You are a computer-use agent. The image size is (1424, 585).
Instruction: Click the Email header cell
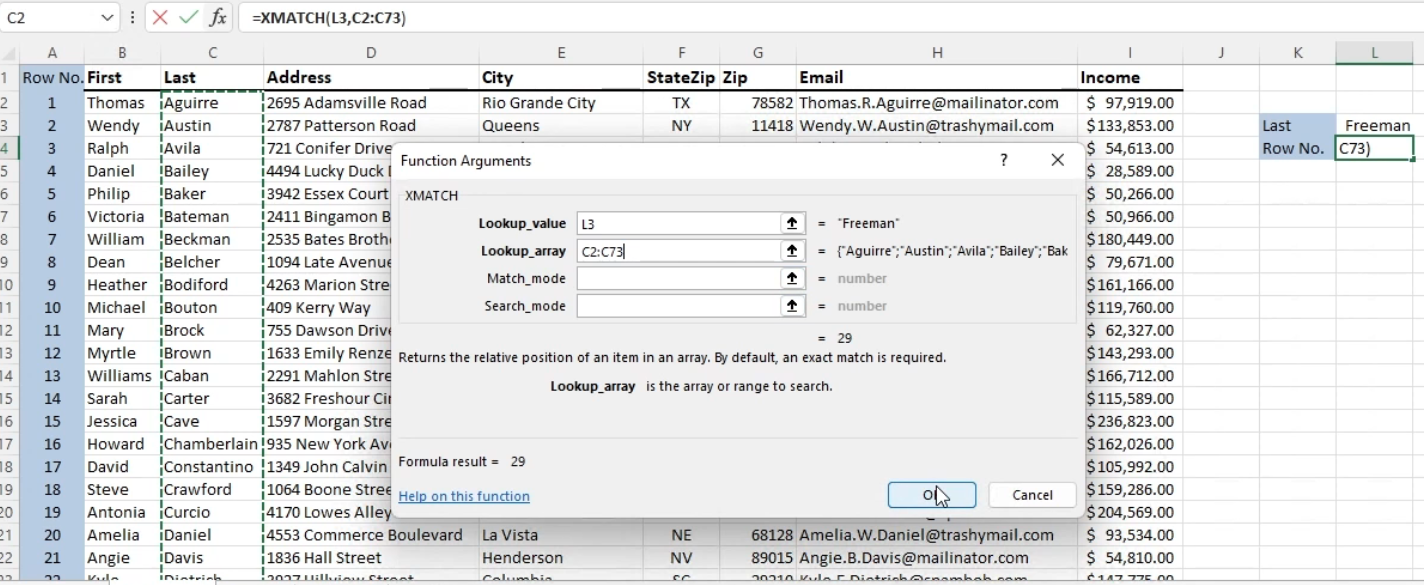pyautogui.click(x=937, y=78)
